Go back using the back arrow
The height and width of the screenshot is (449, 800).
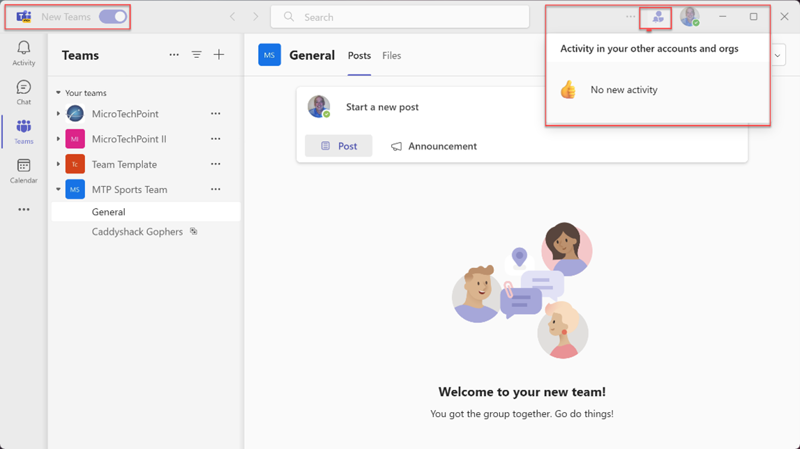coord(233,17)
